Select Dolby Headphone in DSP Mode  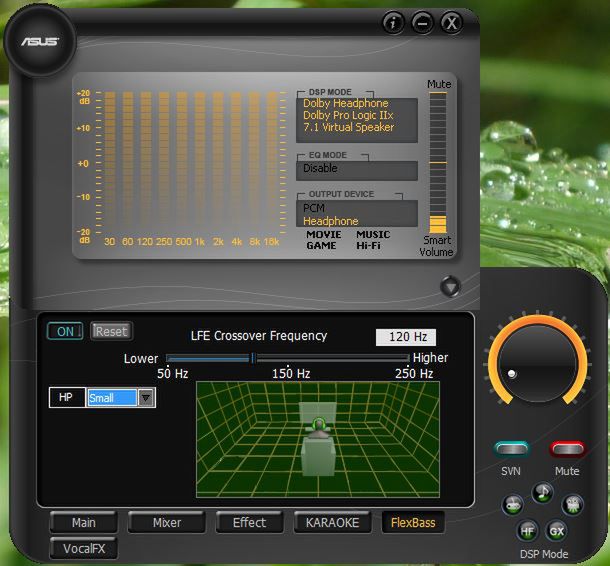(x=345, y=103)
